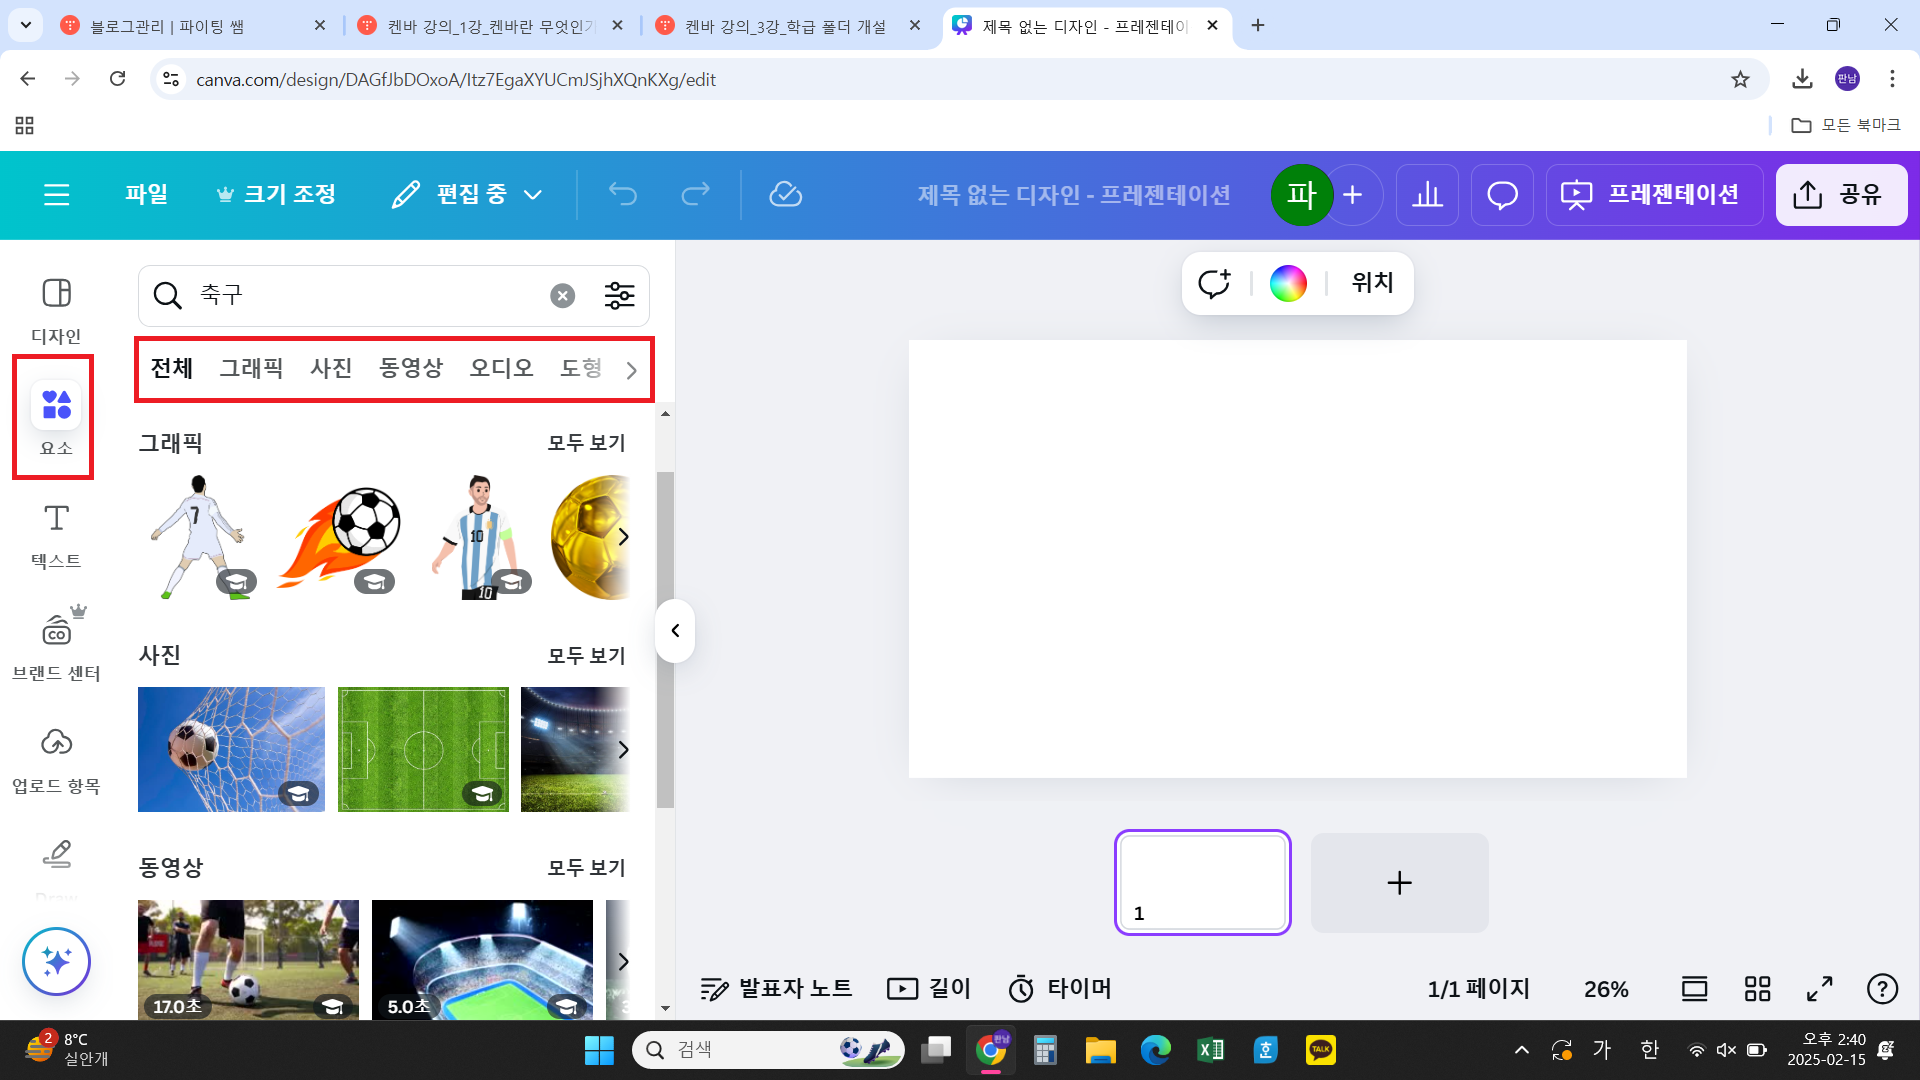
Task: Open comments via the speech bubble icon
Action: pos(1501,194)
